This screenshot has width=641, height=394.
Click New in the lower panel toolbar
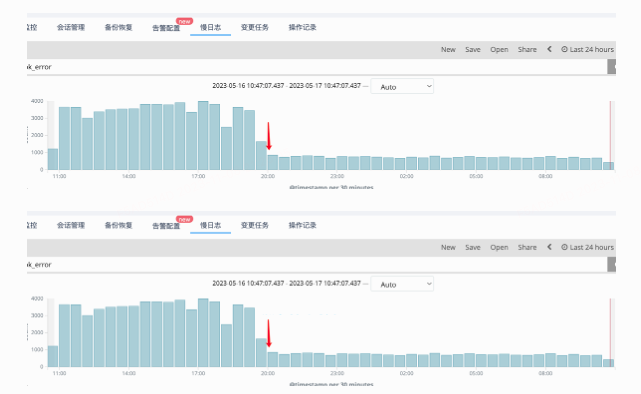pyautogui.click(x=448, y=247)
